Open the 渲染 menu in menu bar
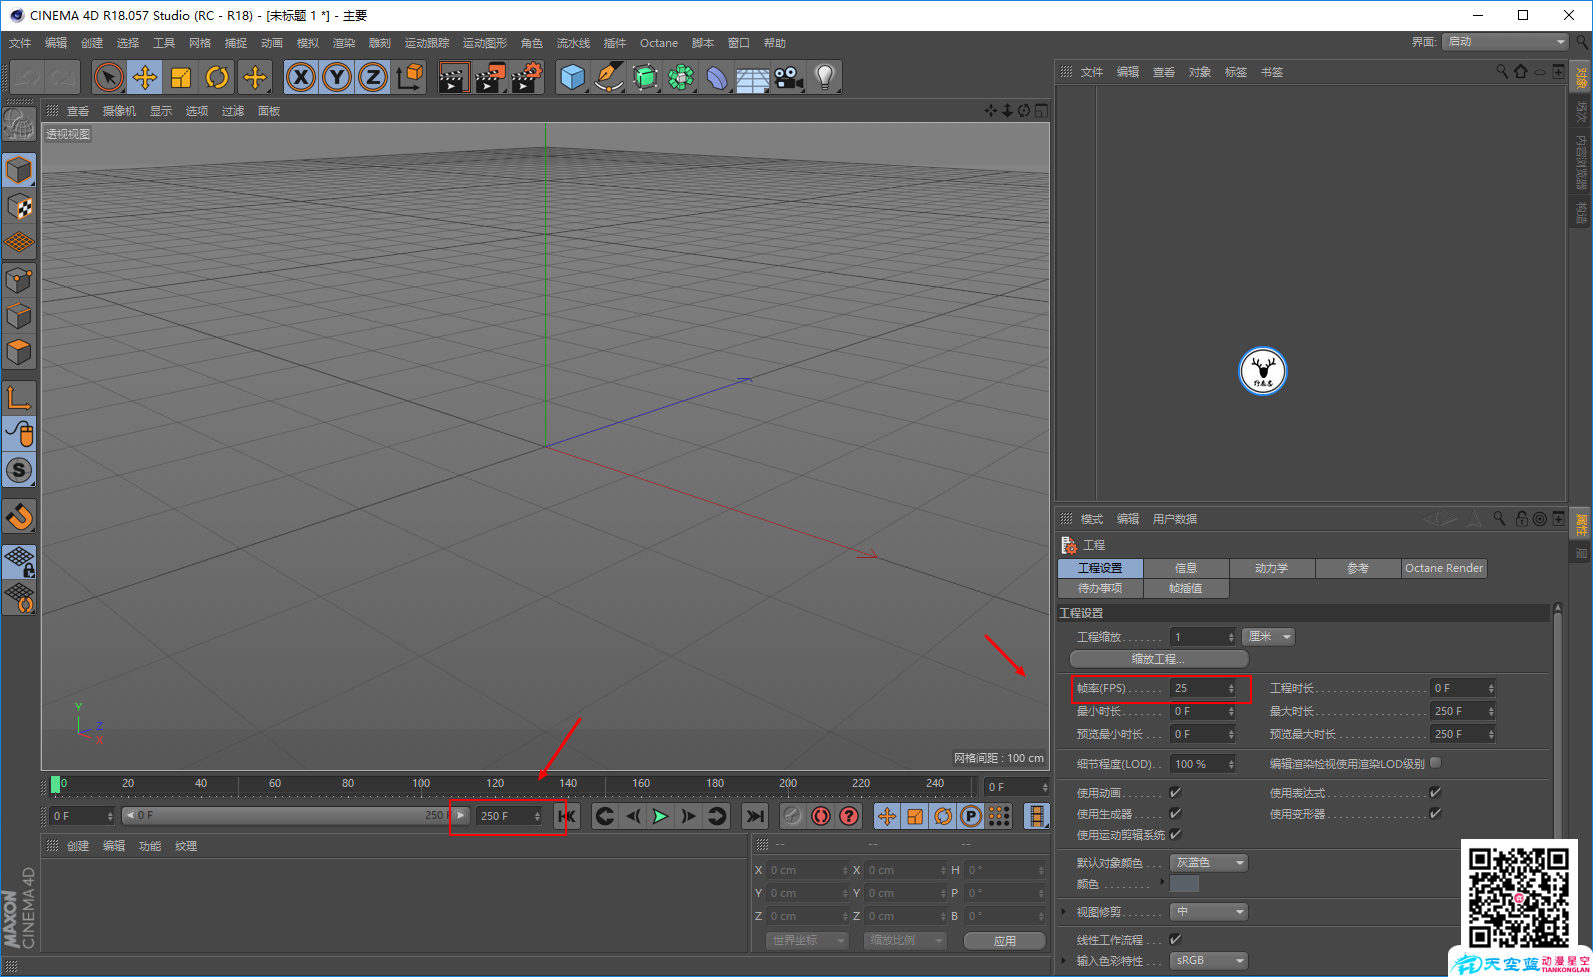The width and height of the screenshot is (1593, 977). pyautogui.click(x=344, y=43)
